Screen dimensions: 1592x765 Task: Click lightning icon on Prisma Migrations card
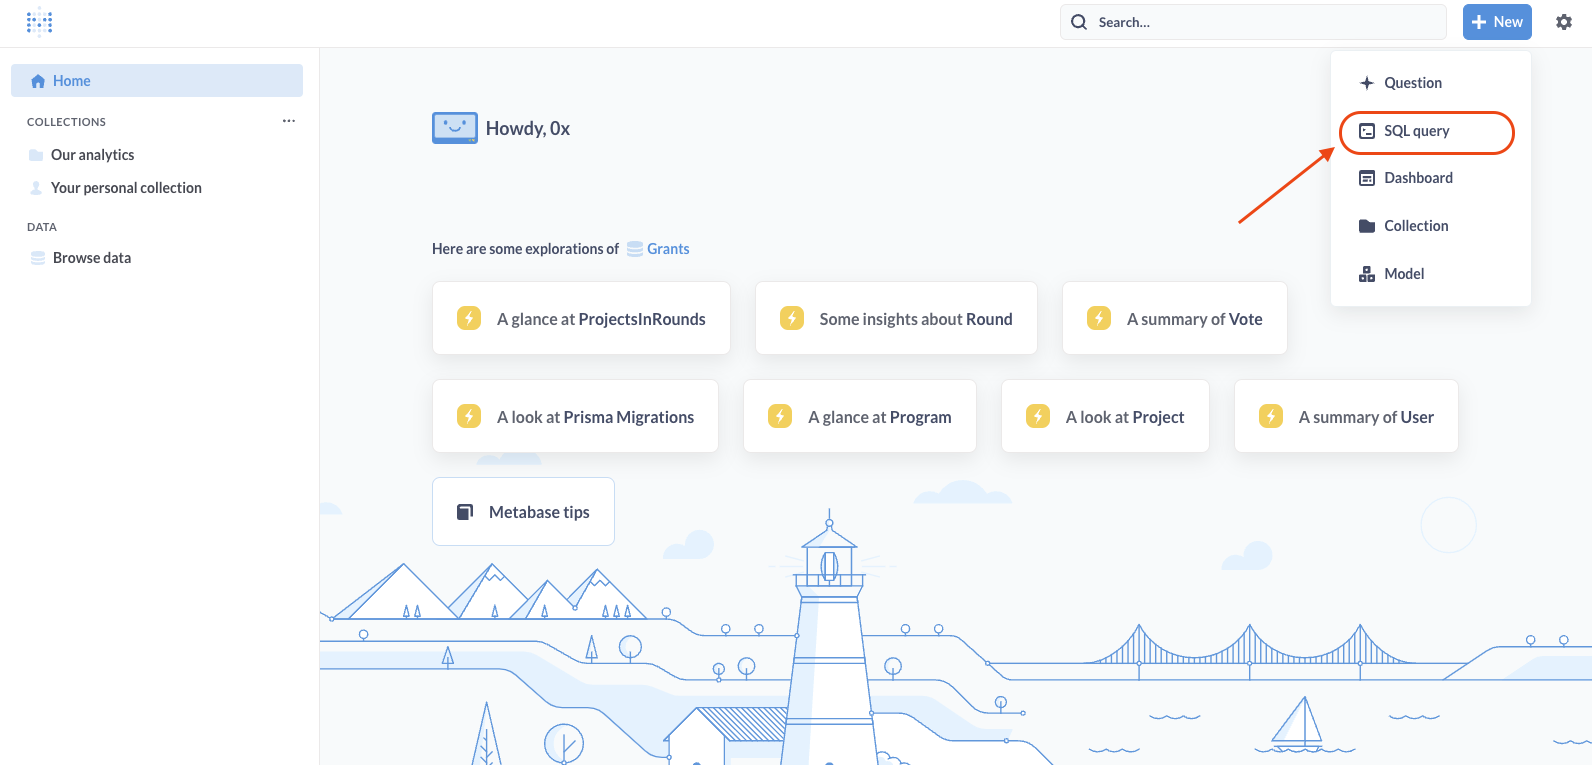(x=469, y=416)
